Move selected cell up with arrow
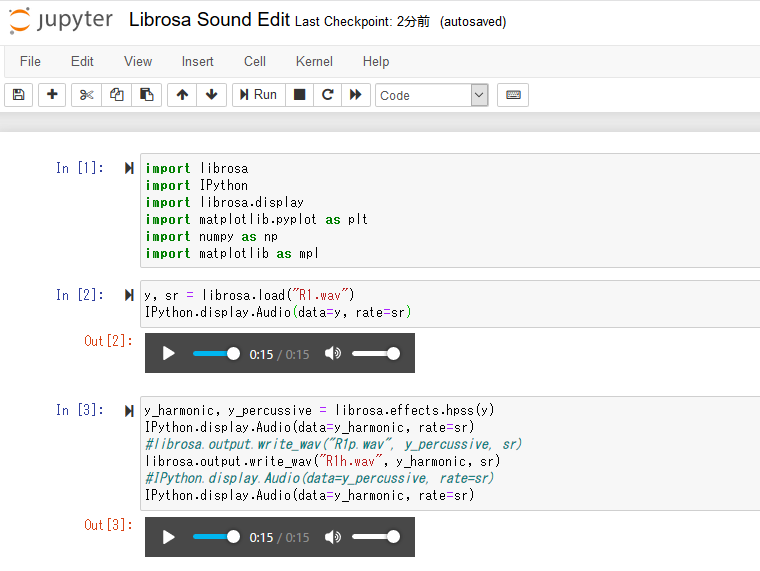Screen dimensions: 760x571 [182, 95]
